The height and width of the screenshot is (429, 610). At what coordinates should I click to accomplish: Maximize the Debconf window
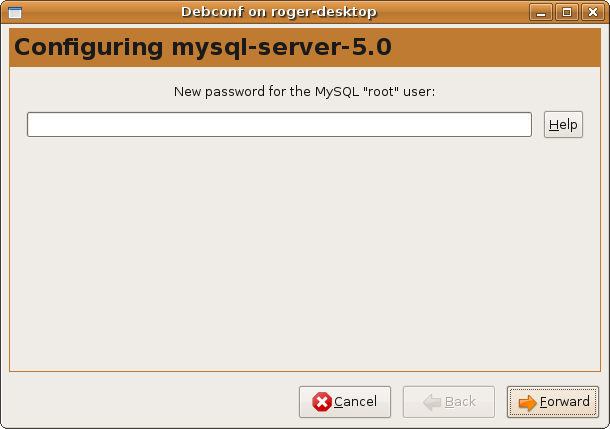[567, 12]
